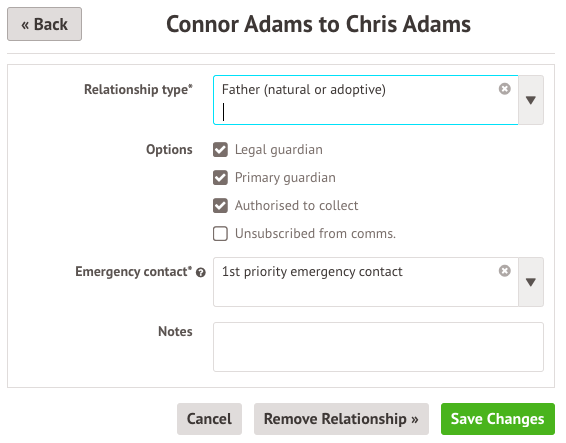The height and width of the screenshot is (443, 566).
Task: Click the Emergency contact selection field
Action: coord(366,282)
